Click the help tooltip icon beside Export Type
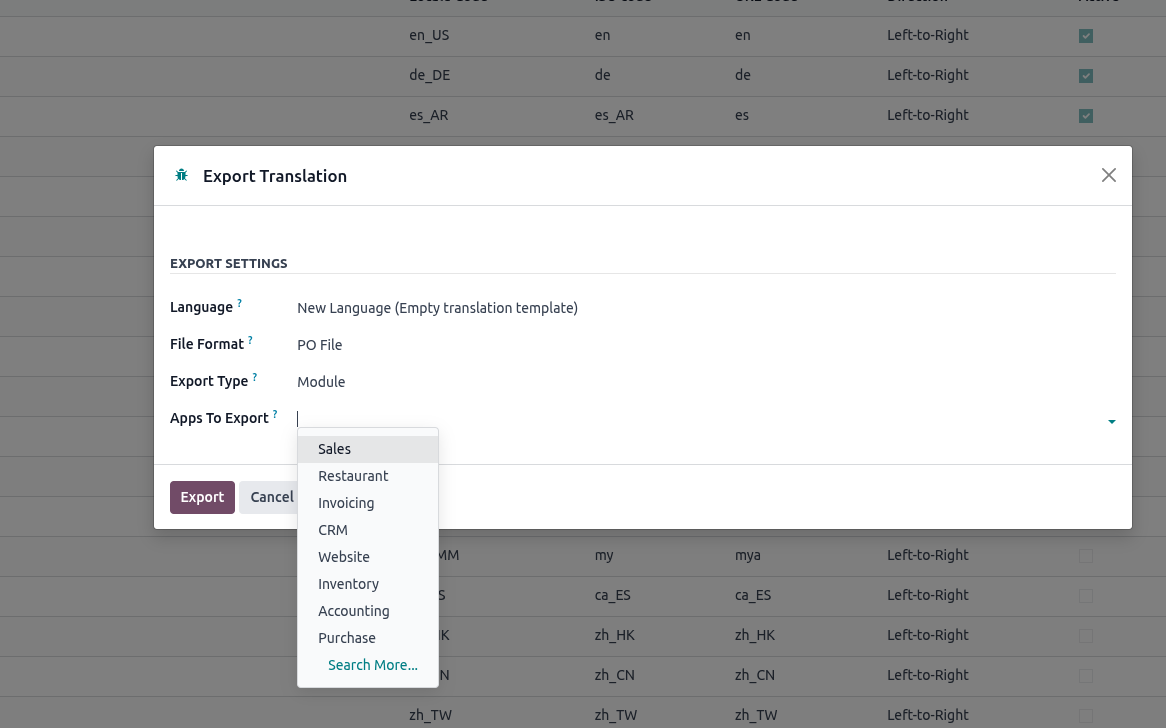1166x728 pixels. tap(255, 377)
